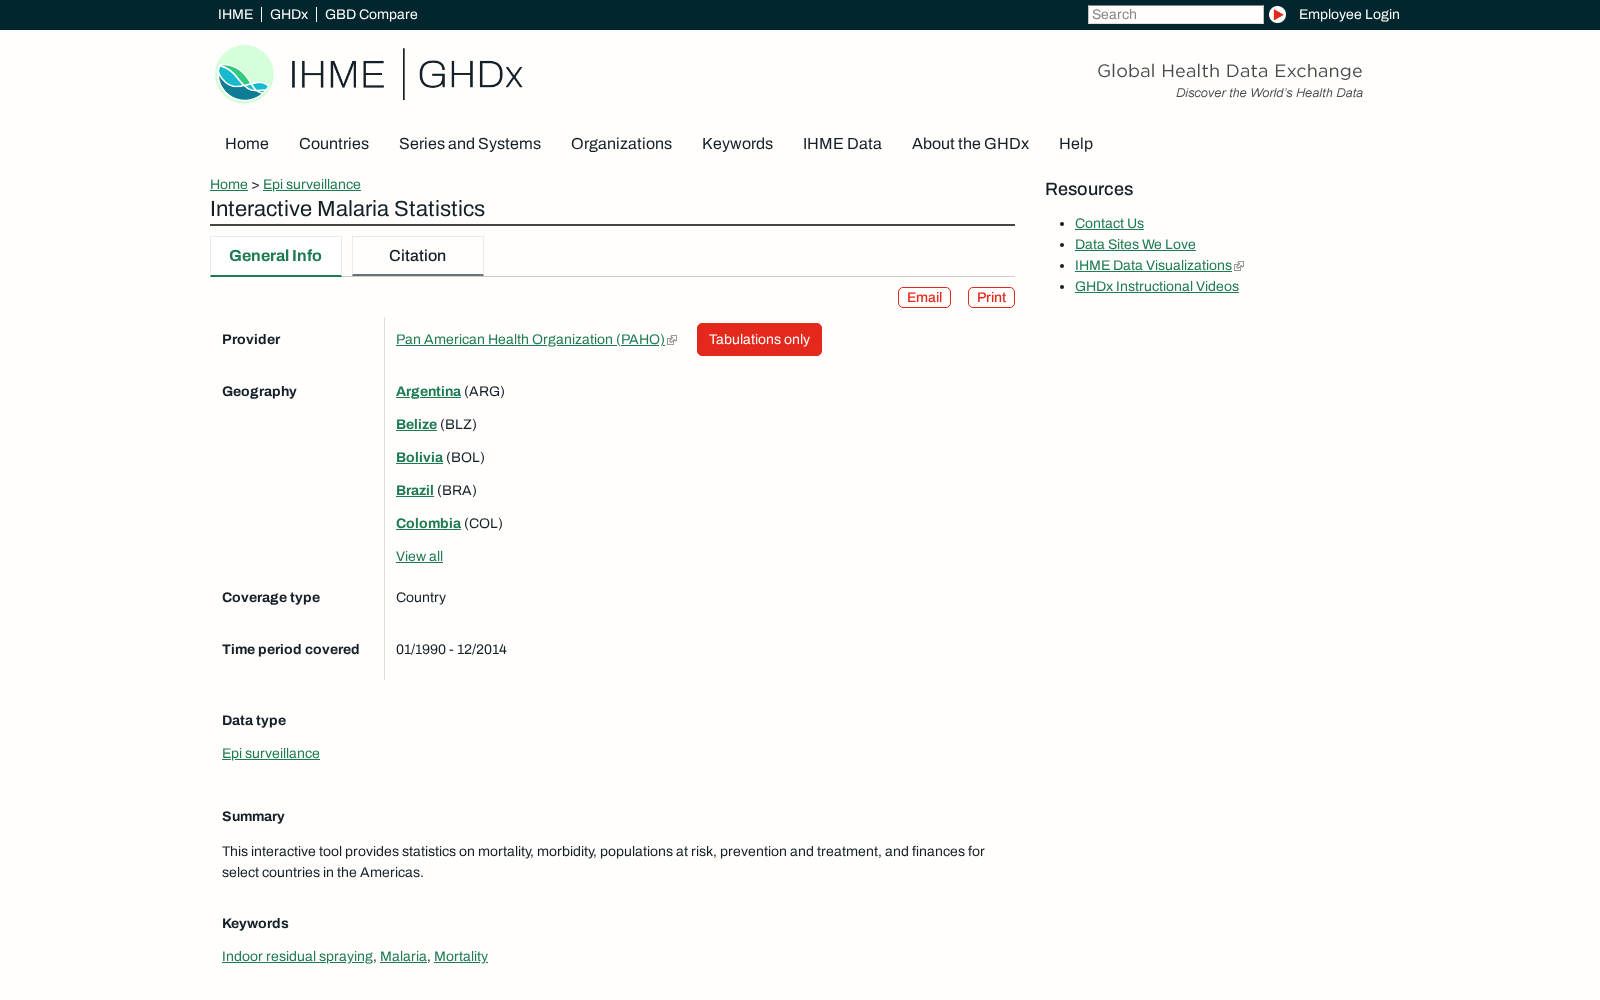Open GHDx link in top bar

(289, 14)
